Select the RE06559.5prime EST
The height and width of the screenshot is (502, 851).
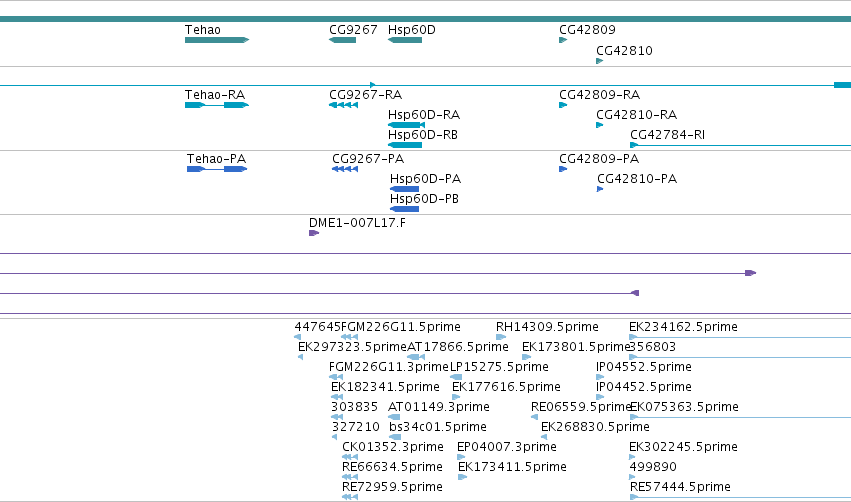(535, 417)
